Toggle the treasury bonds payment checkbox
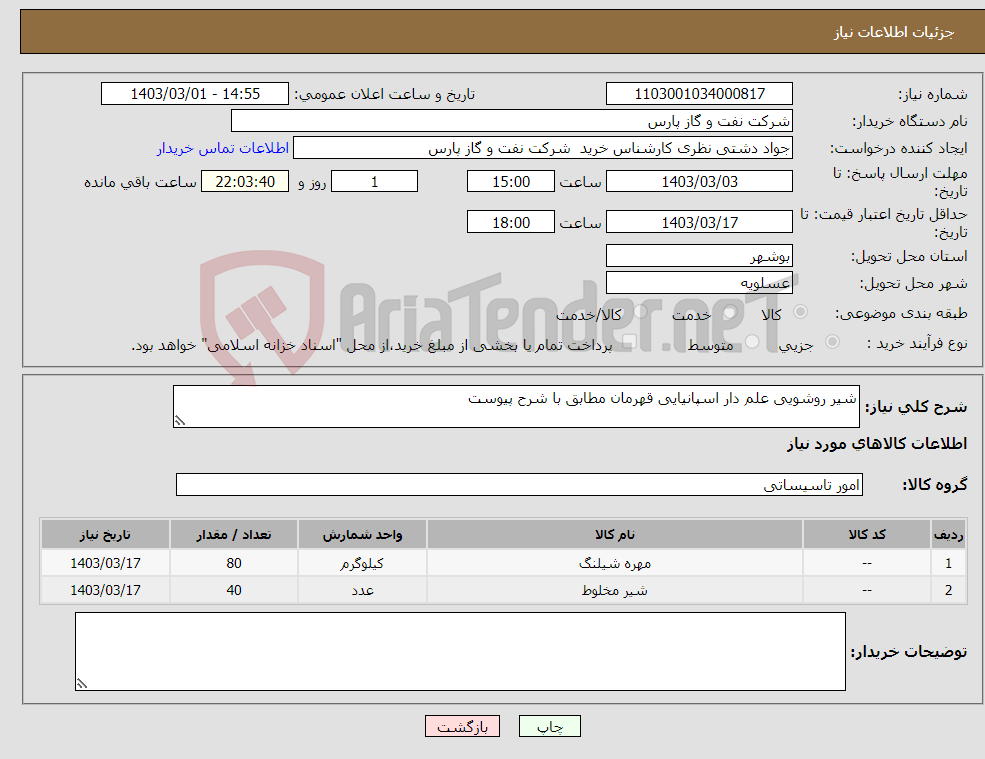 click(628, 342)
